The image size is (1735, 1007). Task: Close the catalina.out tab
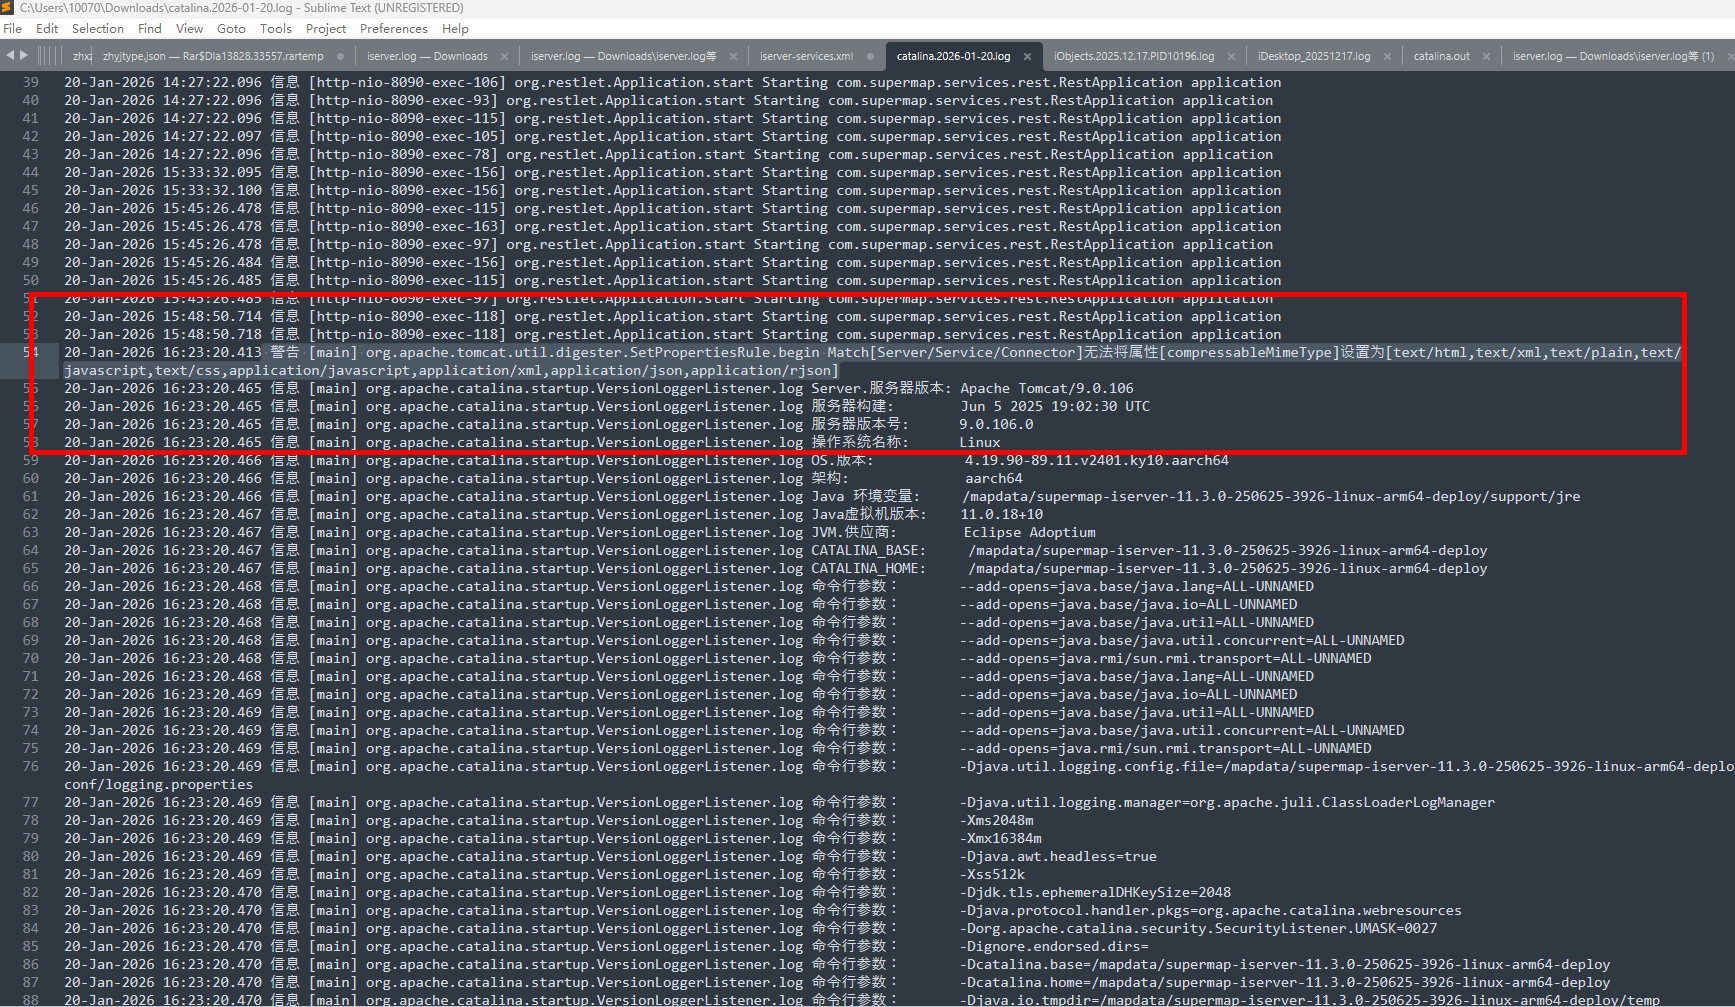(1487, 57)
